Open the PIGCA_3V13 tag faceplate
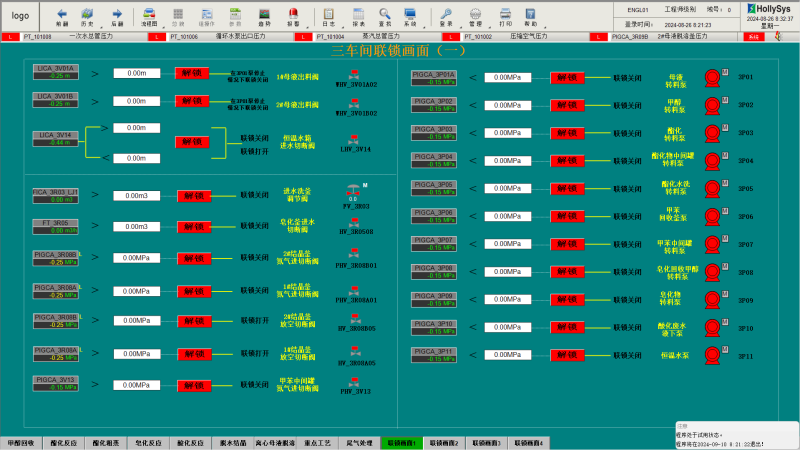The height and width of the screenshot is (450, 800). (x=56, y=384)
